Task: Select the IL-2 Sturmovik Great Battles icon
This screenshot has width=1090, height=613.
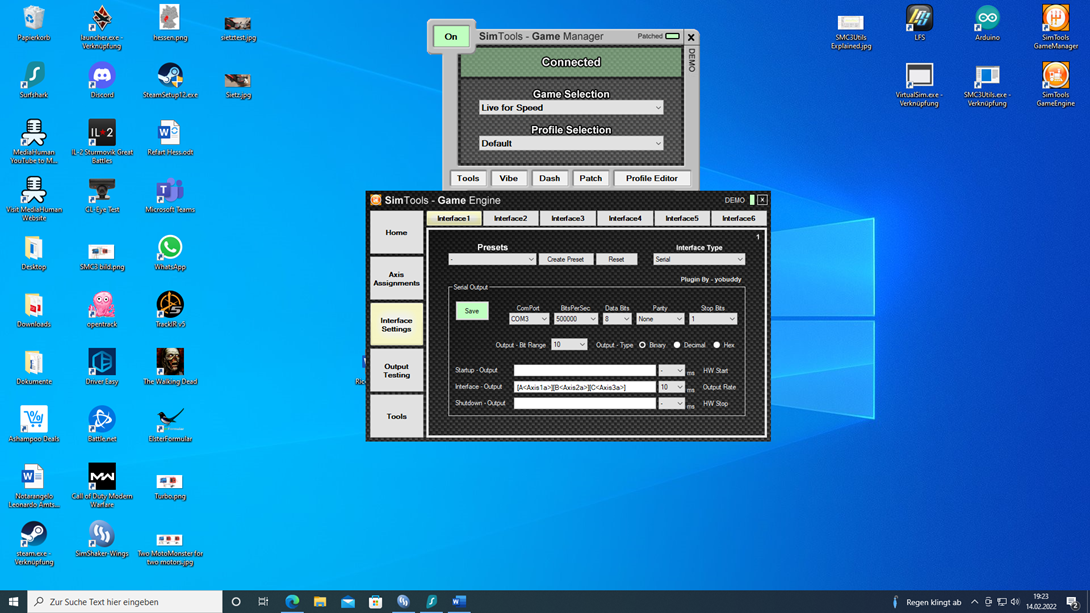Action: pos(101,142)
